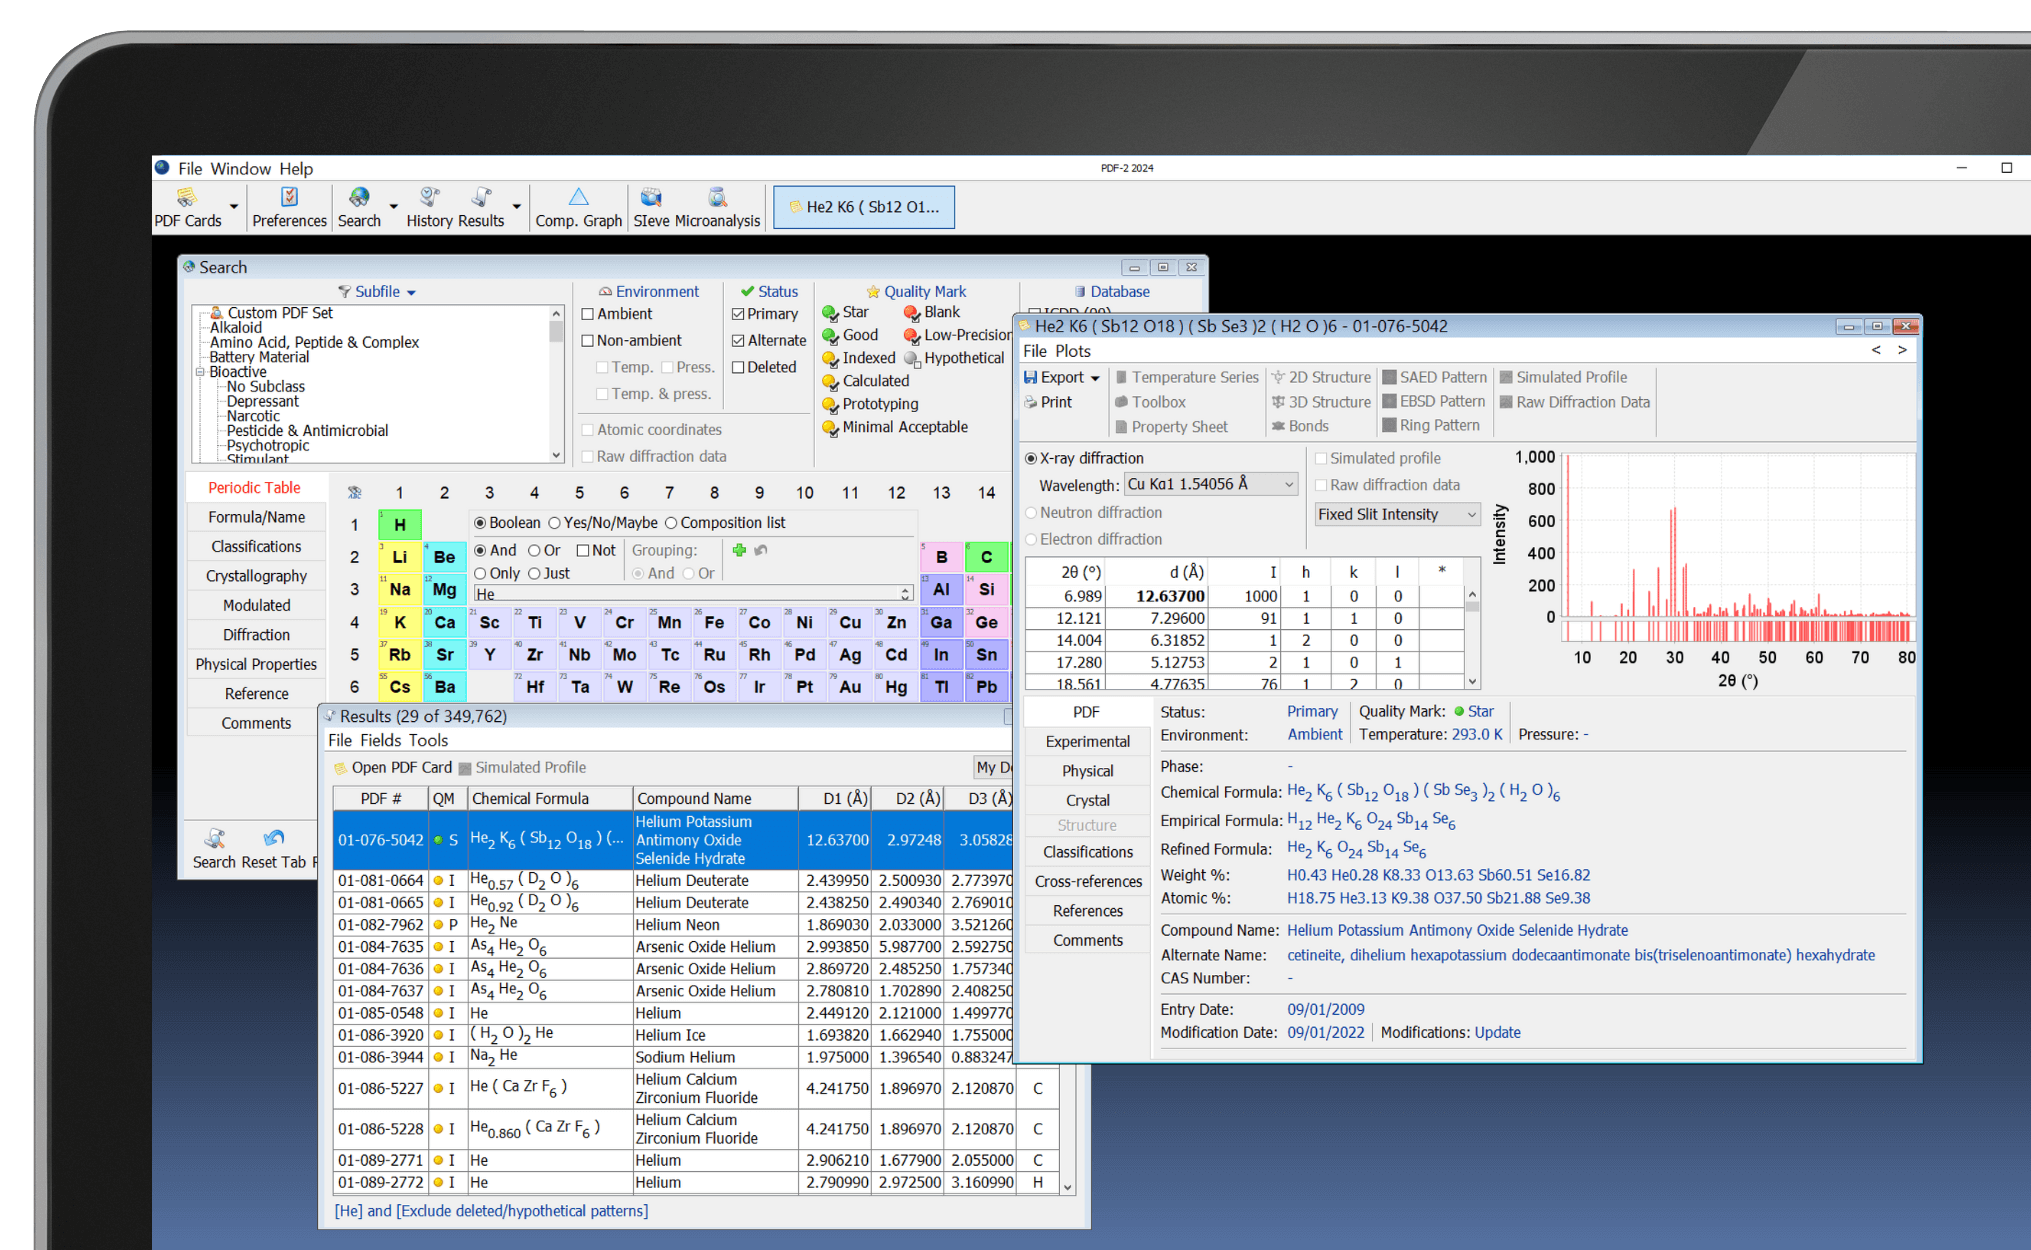Click the Preferences toolbar icon
2031x1250 pixels.
[x=289, y=198]
